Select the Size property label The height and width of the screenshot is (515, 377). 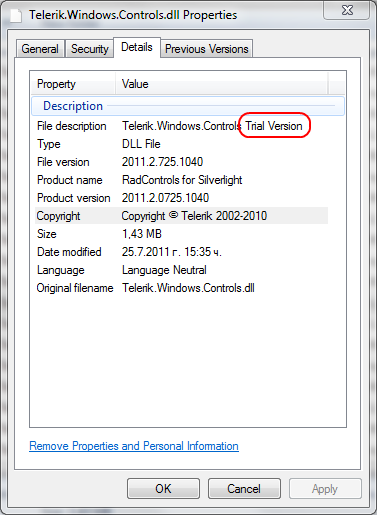tap(47, 234)
